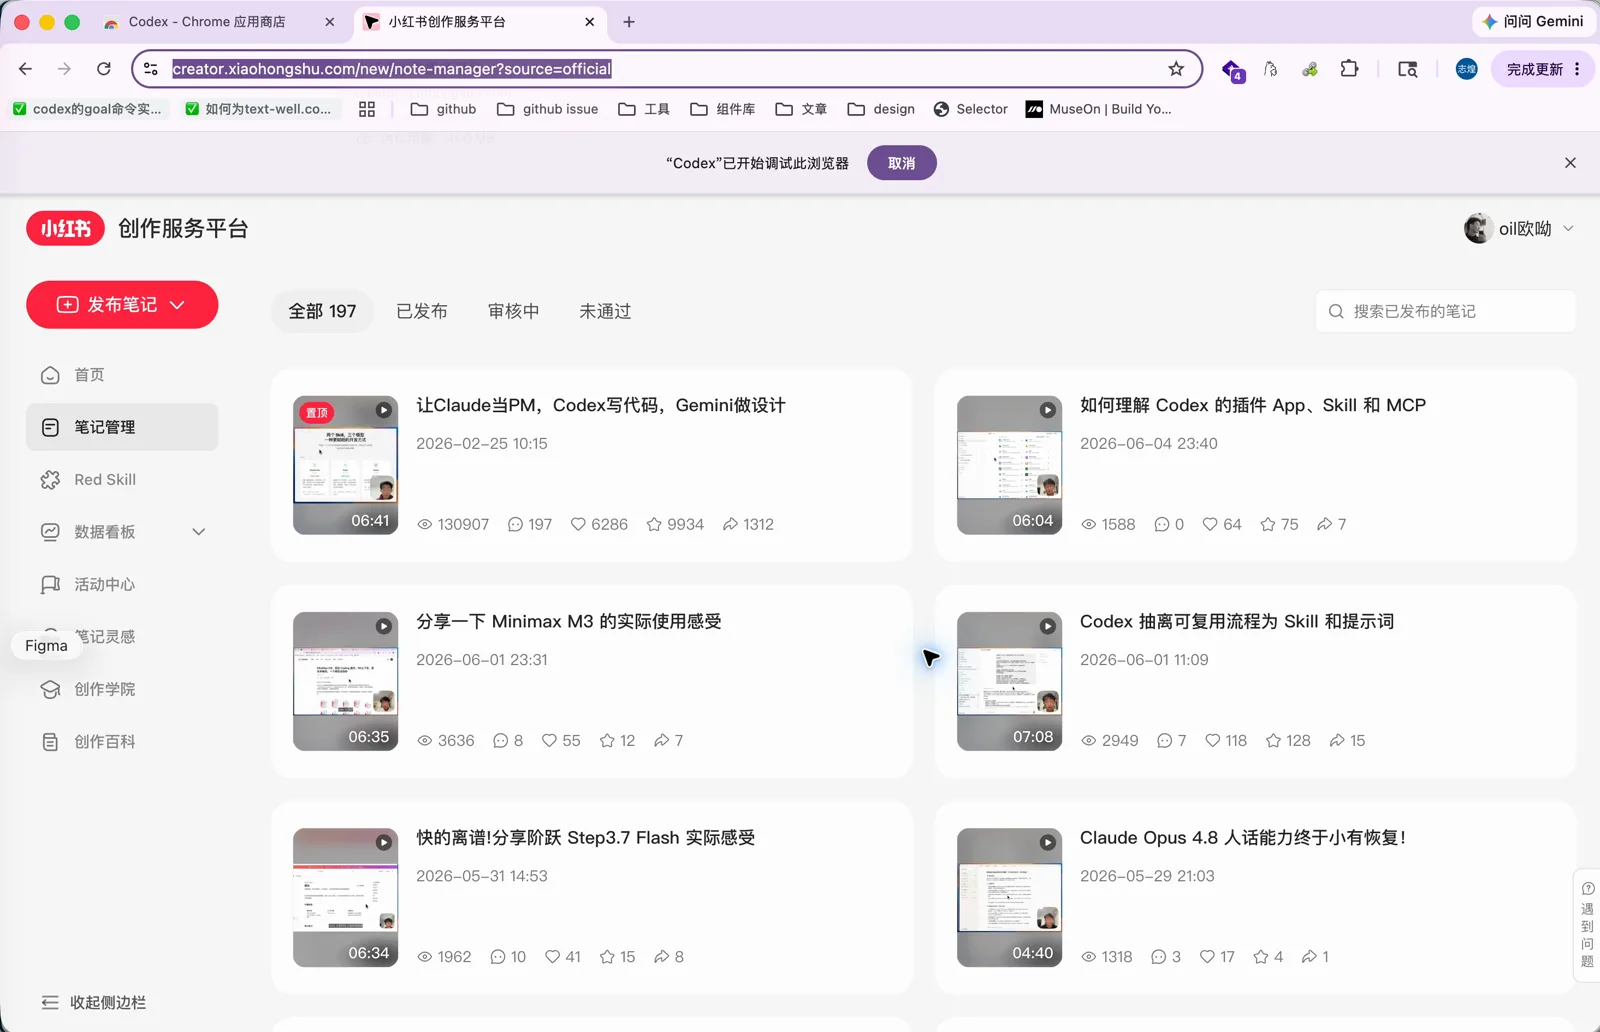Image resolution: width=1600 pixels, height=1032 pixels.
Task: Click 取消 to cancel Codex debugging
Action: [x=902, y=163]
